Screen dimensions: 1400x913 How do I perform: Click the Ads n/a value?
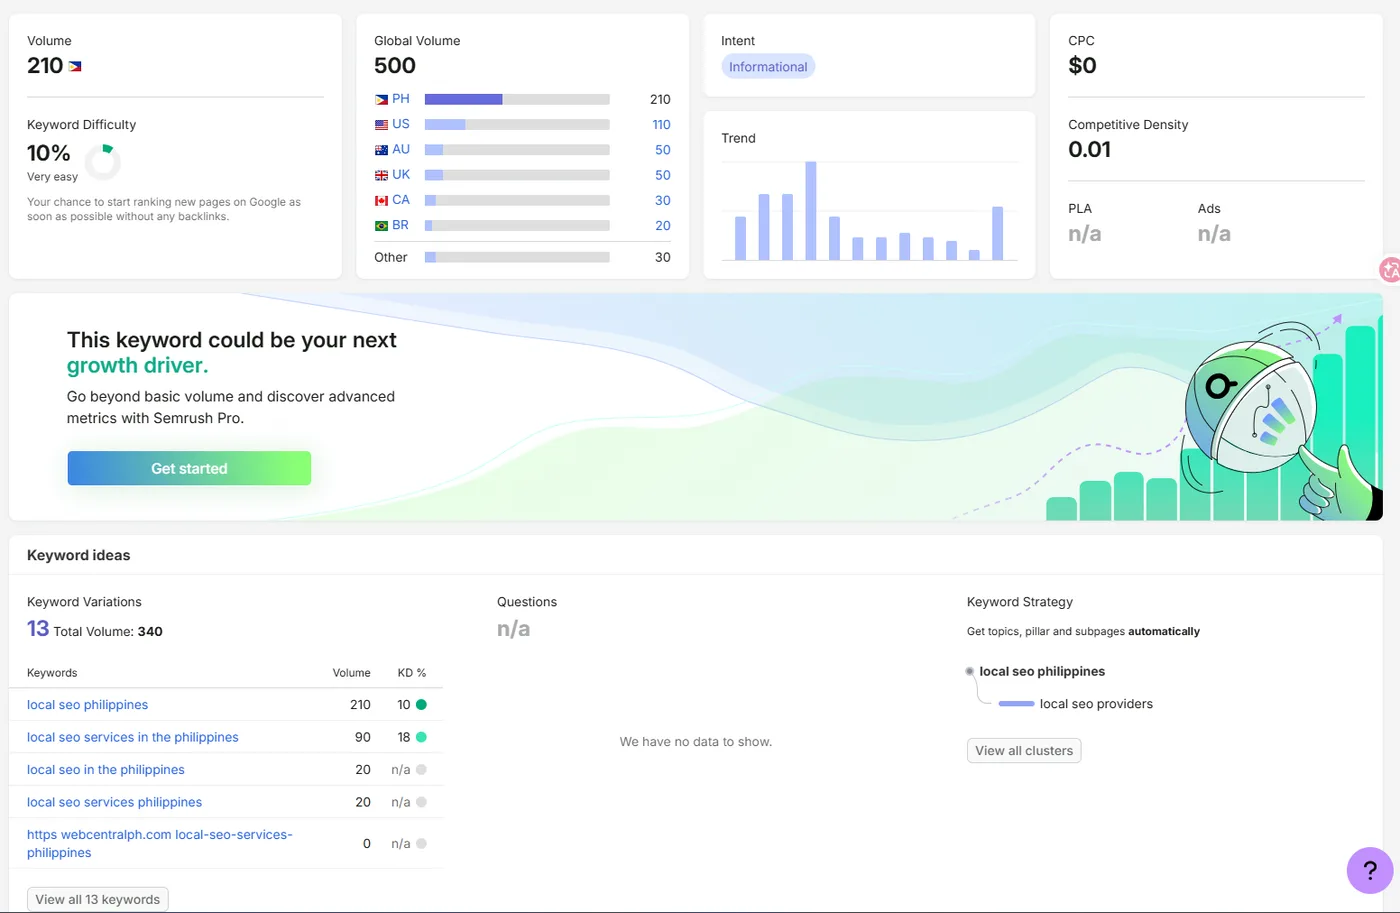(1214, 234)
